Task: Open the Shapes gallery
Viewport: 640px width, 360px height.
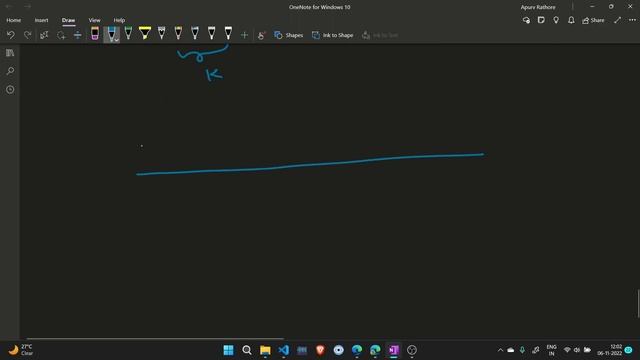Action: [x=289, y=35]
